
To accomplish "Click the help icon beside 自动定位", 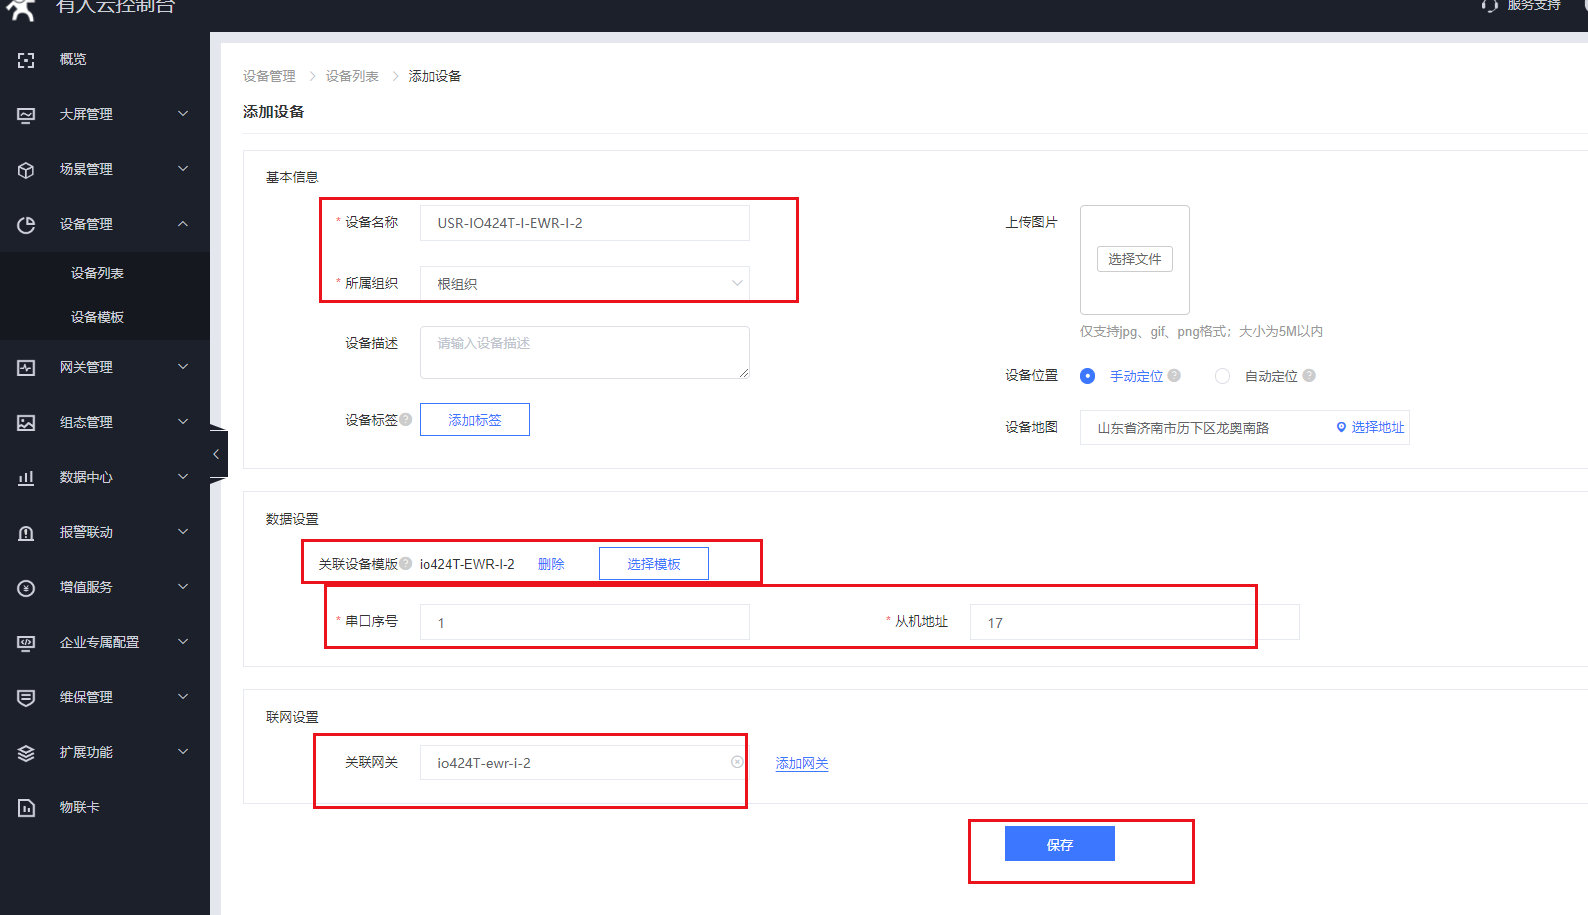I will pos(1309,376).
